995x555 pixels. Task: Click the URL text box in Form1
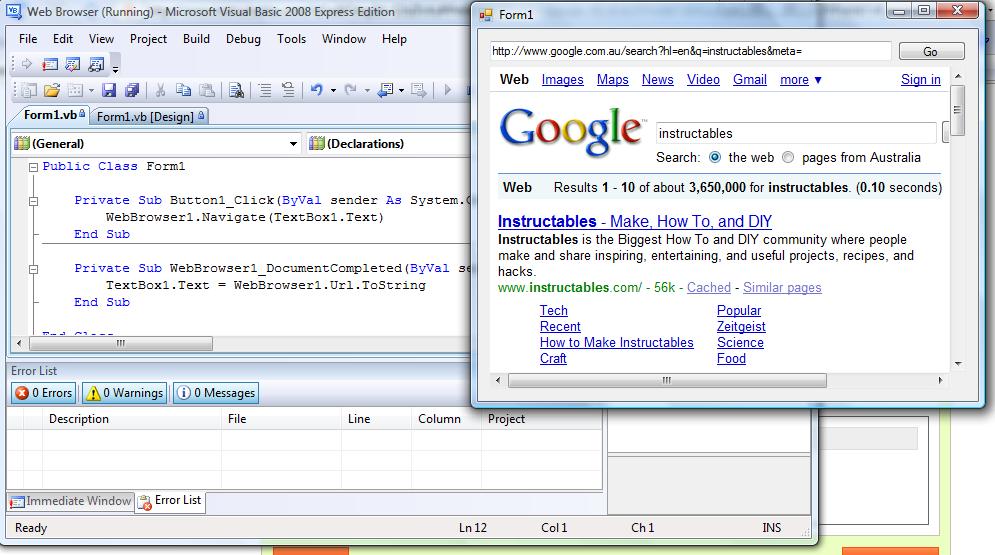tap(690, 51)
